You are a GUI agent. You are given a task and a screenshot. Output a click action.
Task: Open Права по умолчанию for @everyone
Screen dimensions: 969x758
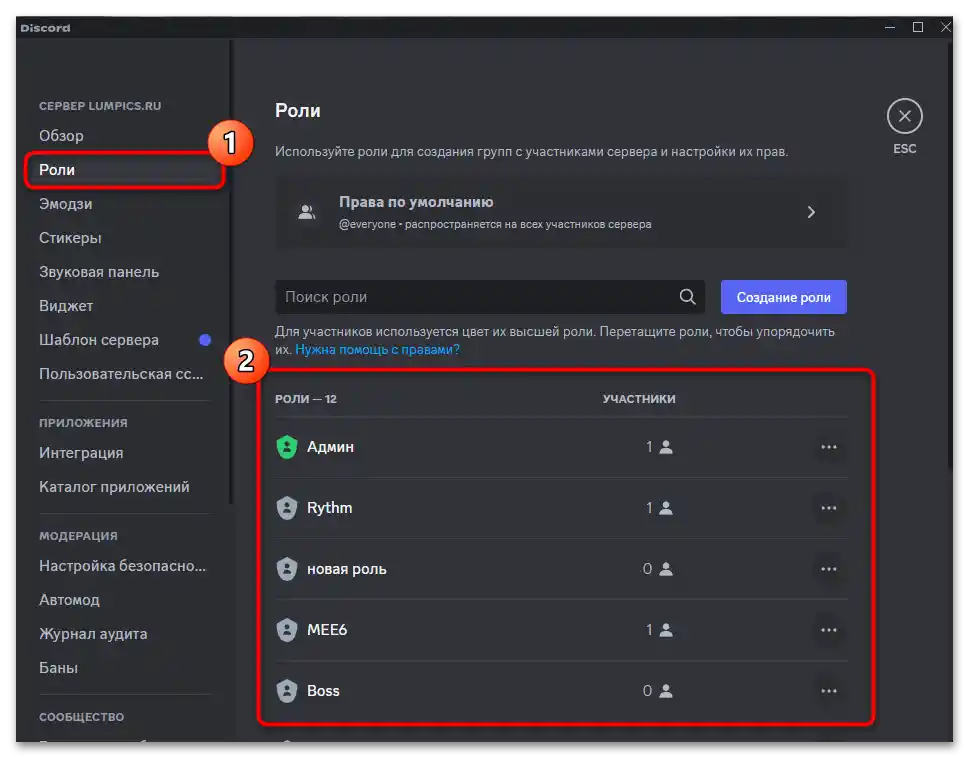561,213
